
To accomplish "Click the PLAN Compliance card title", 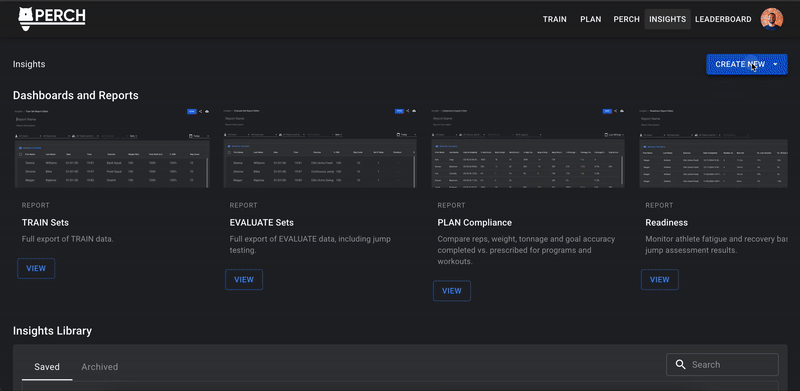I will click(474, 223).
